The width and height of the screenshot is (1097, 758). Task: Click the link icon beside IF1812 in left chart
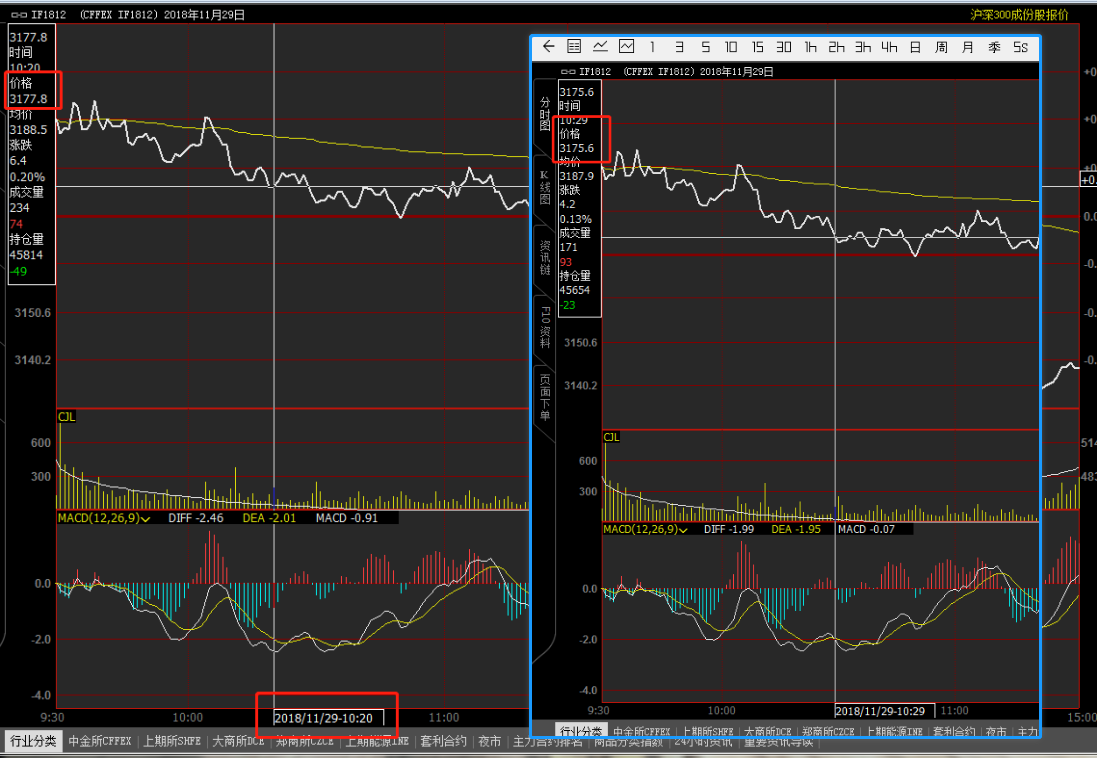pos(17,15)
